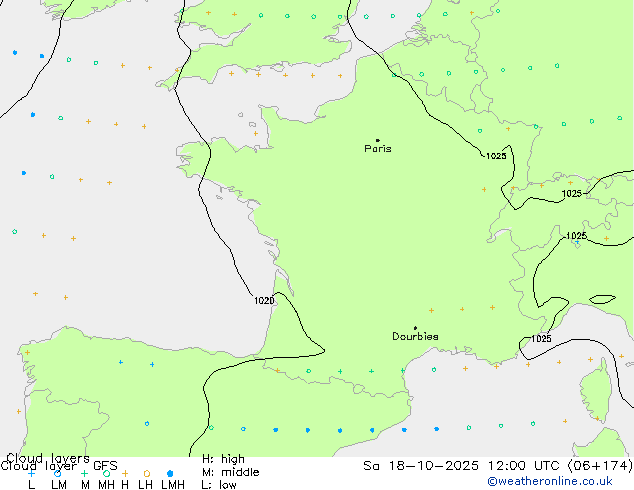The image size is (634, 490).
Task: Click the Dourbies town label
Action: click(415, 336)
